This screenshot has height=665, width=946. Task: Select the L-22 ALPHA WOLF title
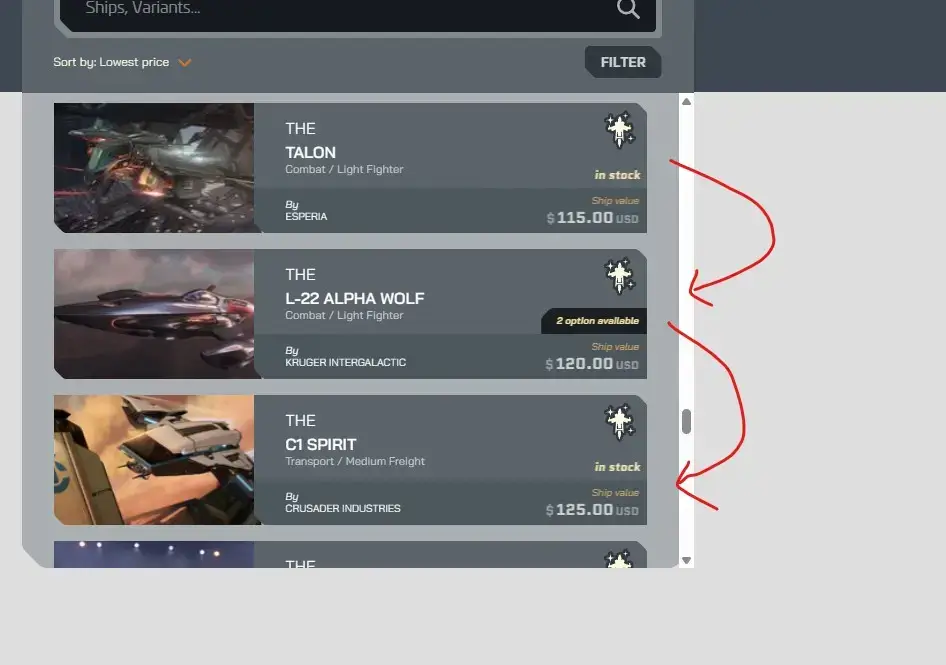pyautogui.click(x=355, y=299)
